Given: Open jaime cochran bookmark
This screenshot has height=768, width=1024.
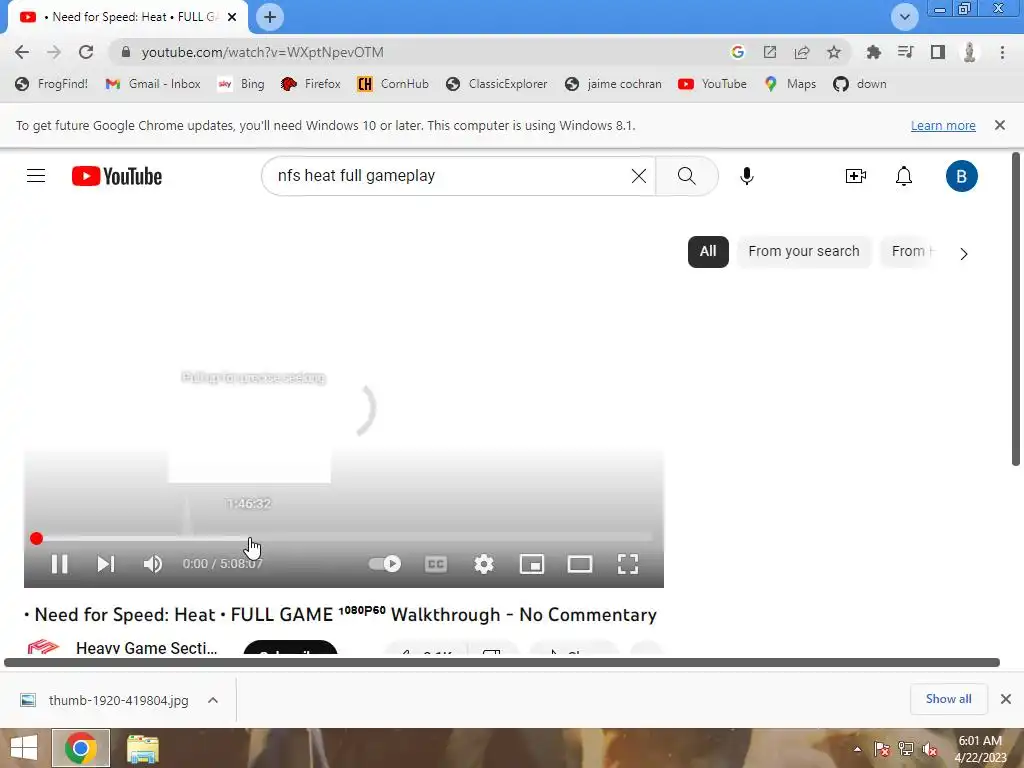Looking at the screenshot, I should [613, 84].
